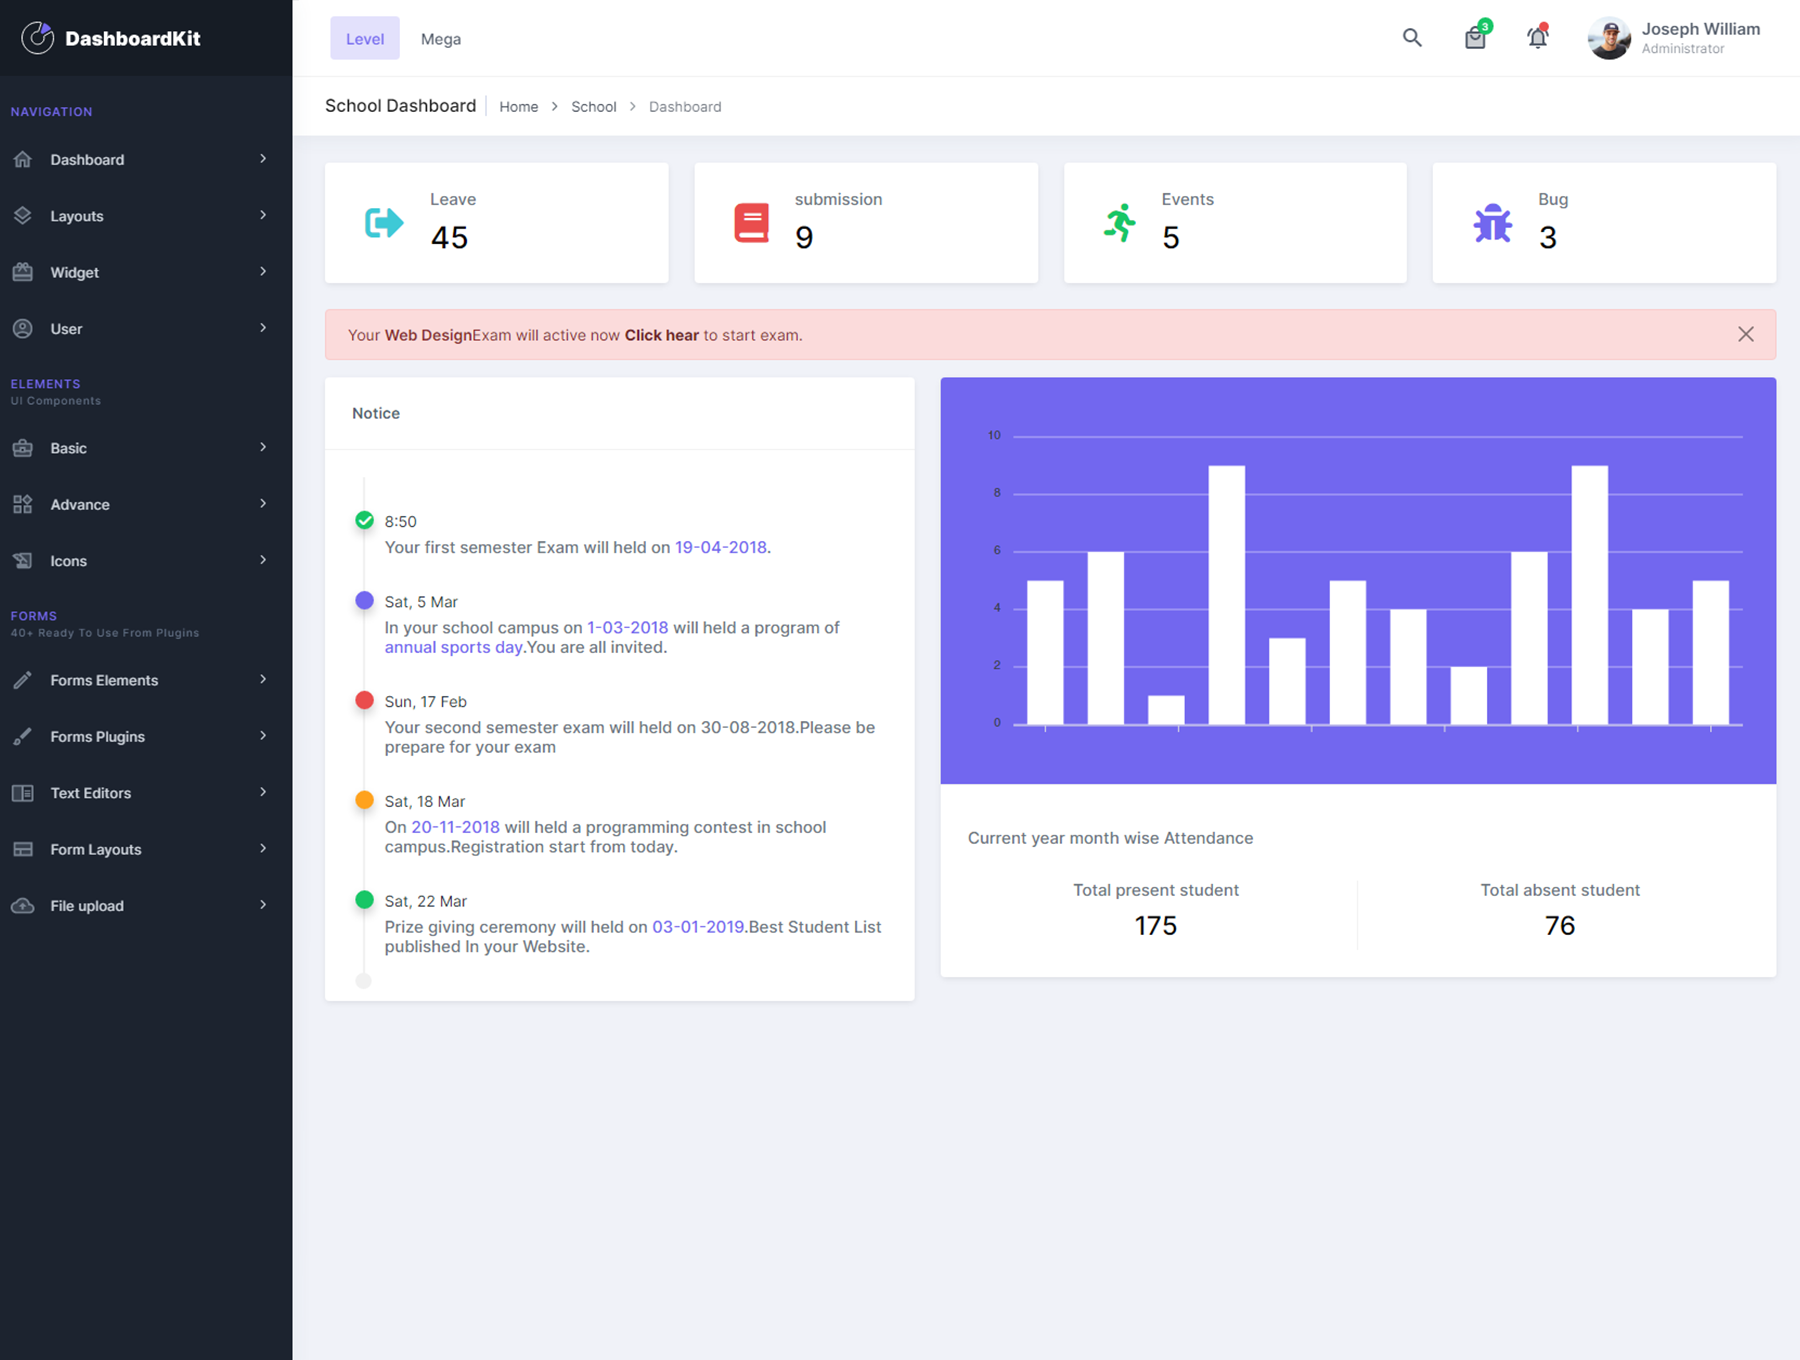Open the notifications bell icon

(1538, 37)
